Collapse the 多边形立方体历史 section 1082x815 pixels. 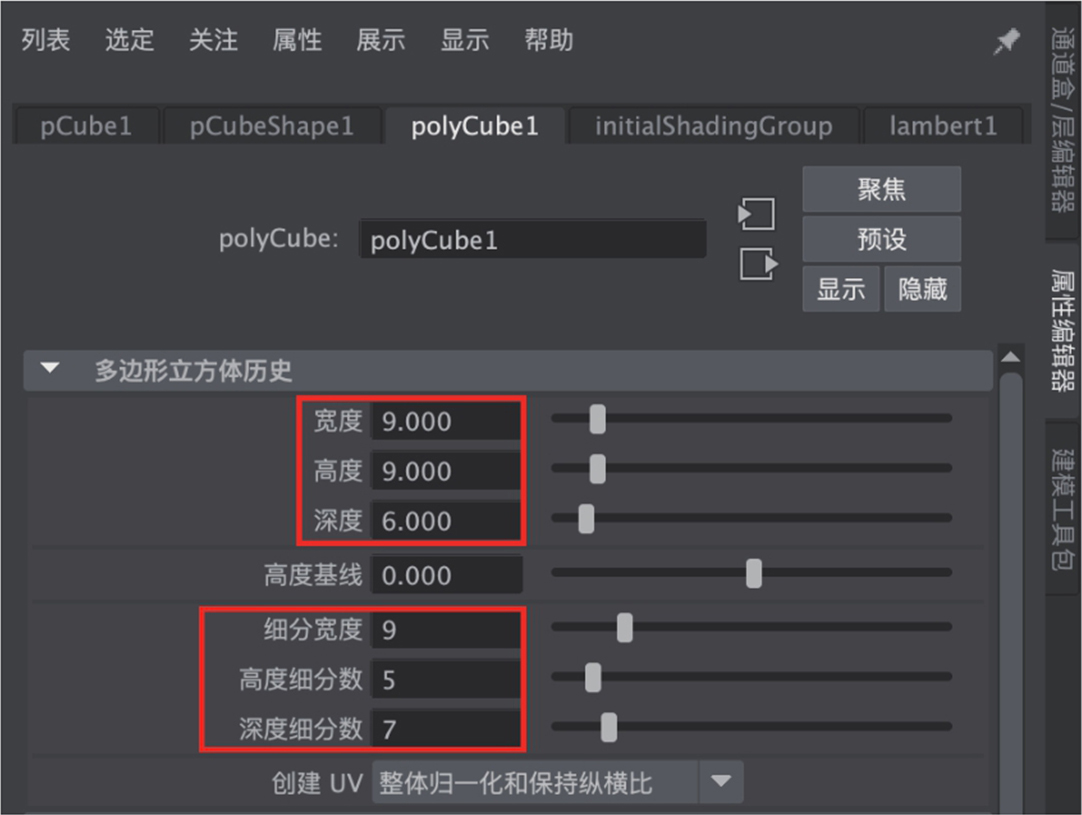50,369
